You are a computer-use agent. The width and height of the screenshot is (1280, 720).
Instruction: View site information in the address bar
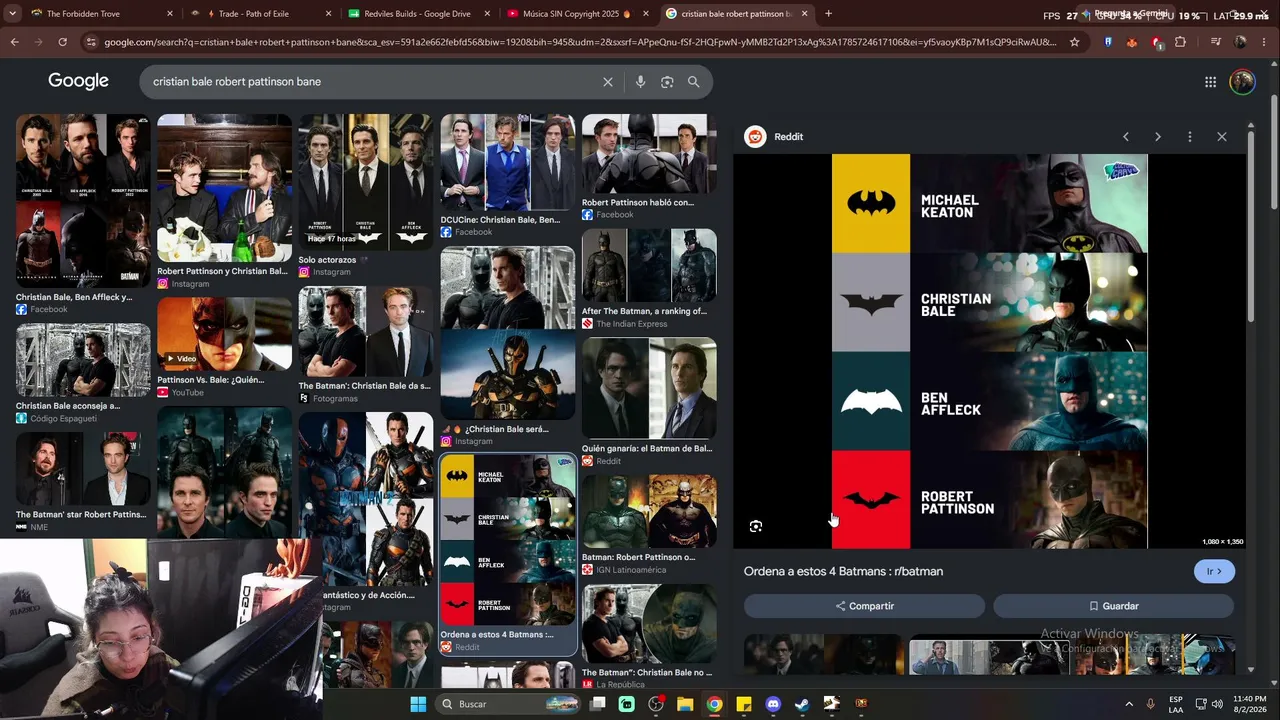point(91,42)
